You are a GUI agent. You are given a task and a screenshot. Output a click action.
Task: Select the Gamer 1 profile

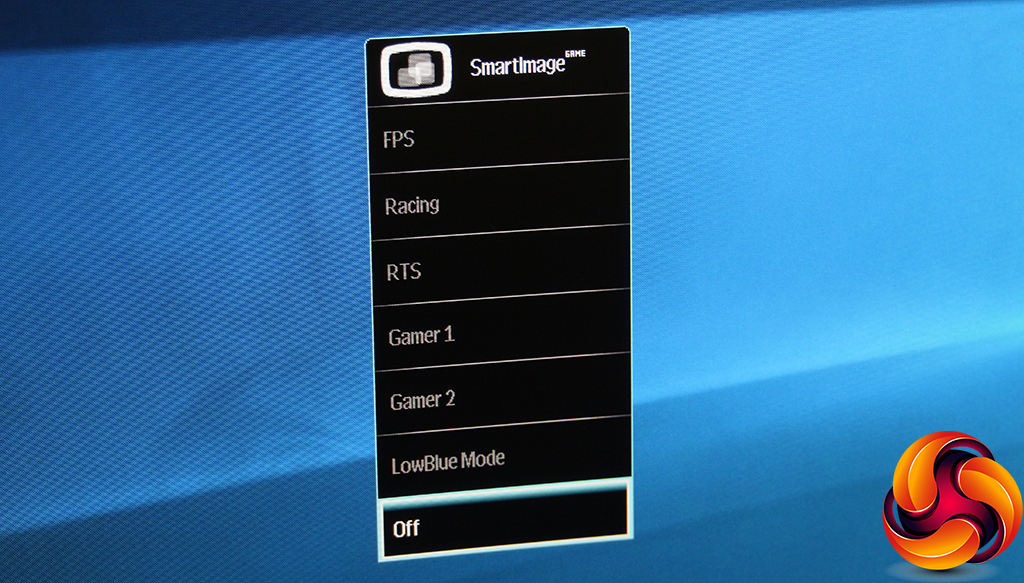[x=503, y=330]
